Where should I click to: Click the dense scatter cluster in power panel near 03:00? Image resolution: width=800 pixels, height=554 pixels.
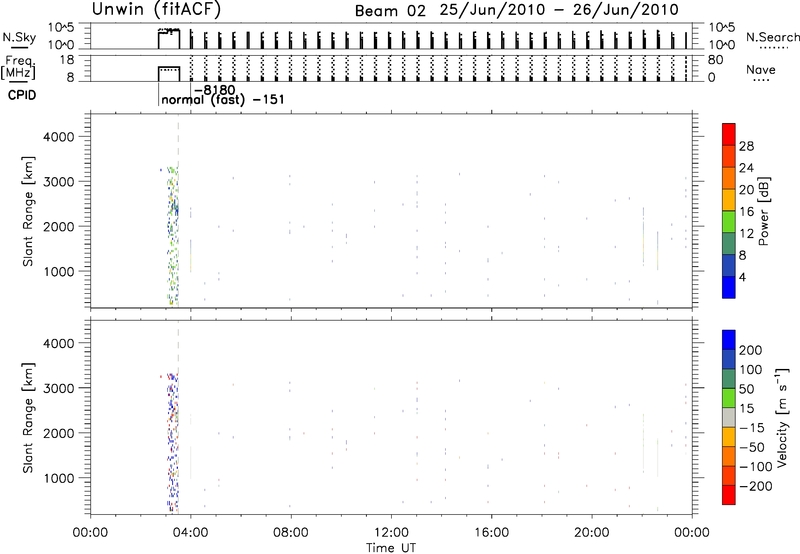tap(173, 235)
